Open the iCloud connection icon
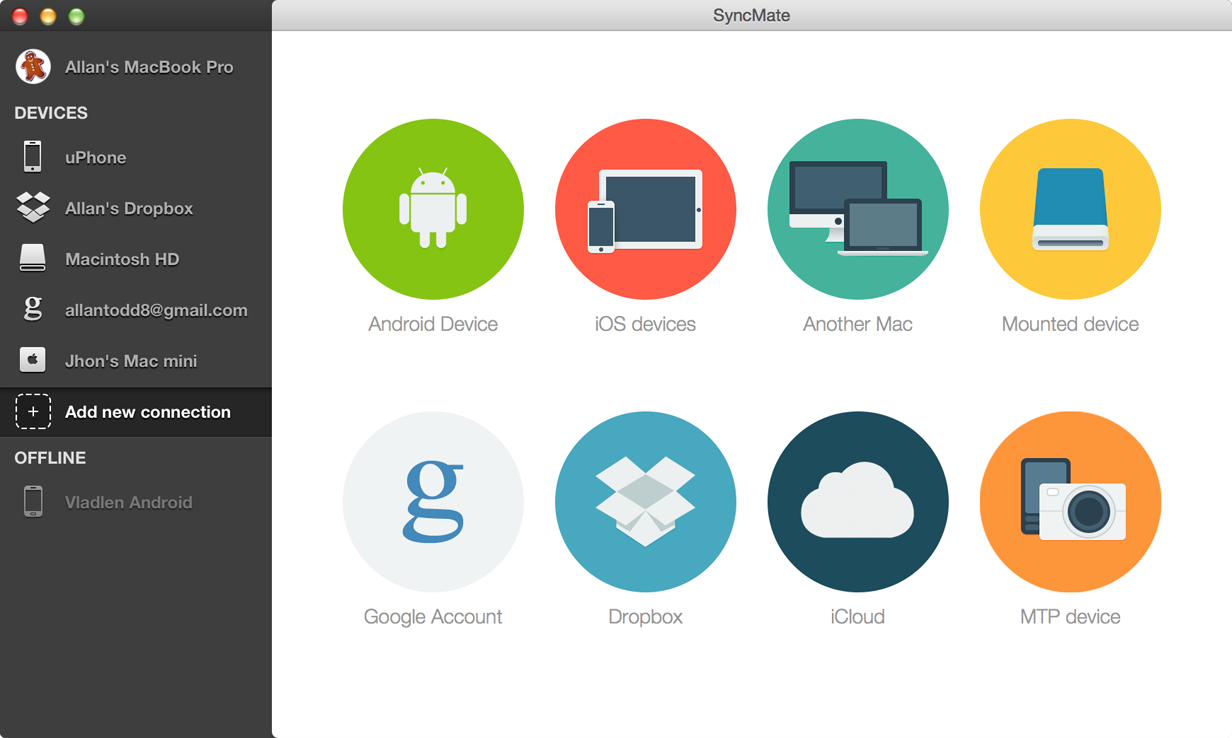1232x738 pixels. (857, 502)
